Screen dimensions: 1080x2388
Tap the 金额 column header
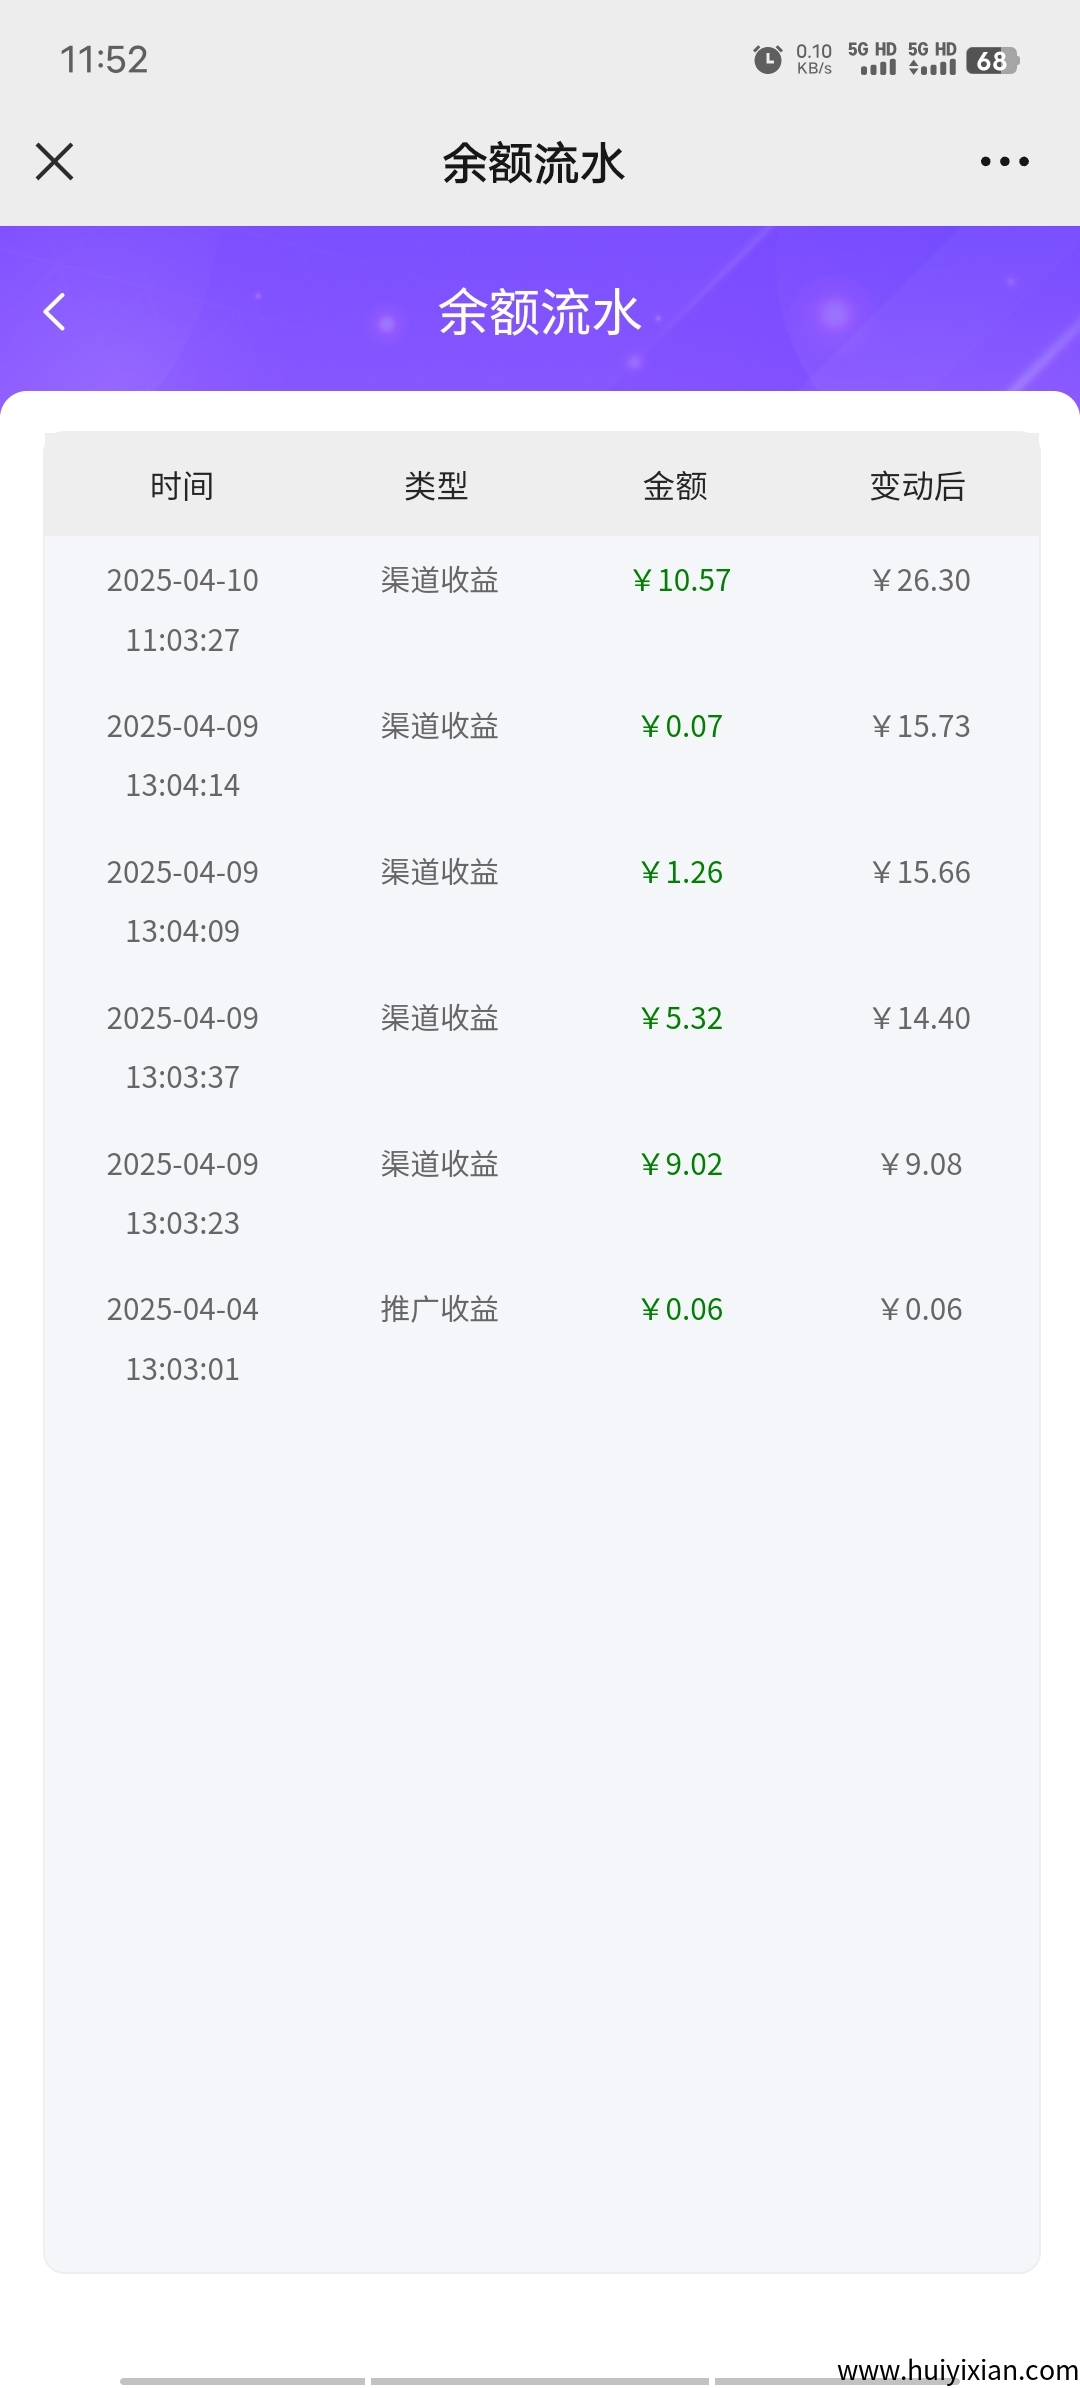click(675, 487)
